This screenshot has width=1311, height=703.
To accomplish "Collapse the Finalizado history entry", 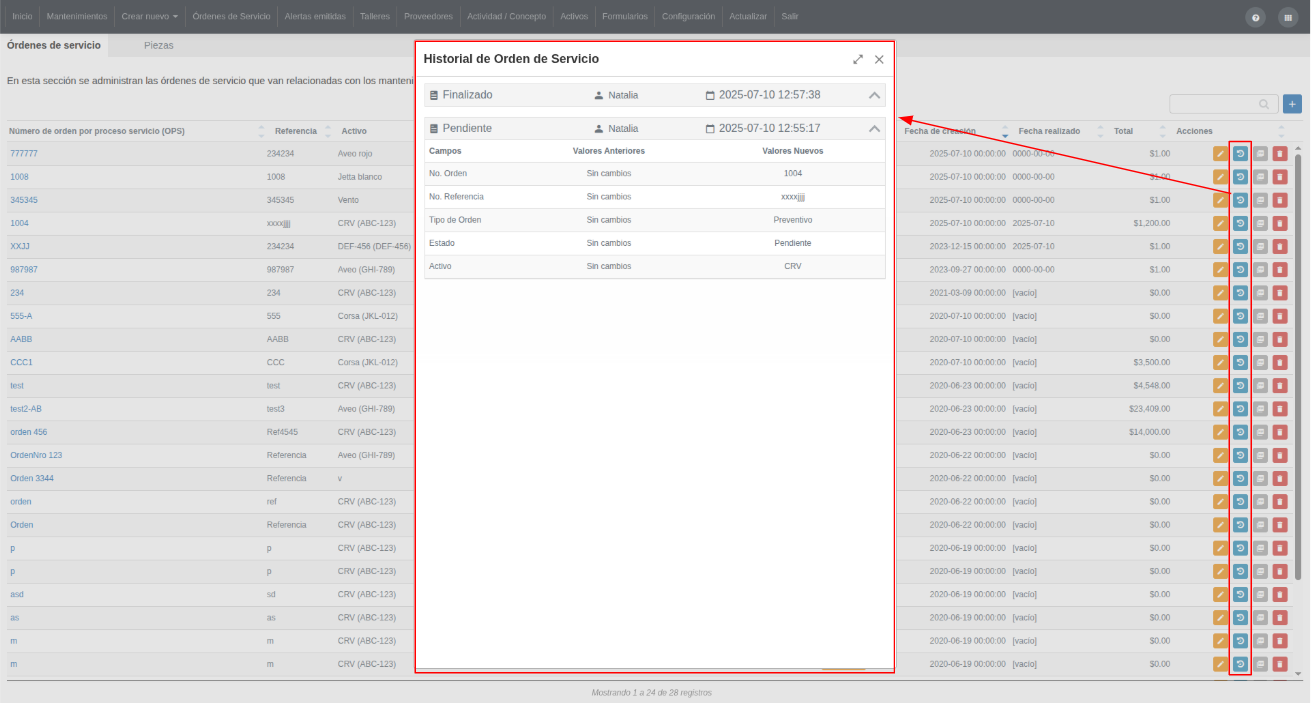I will tap(875, 95).
